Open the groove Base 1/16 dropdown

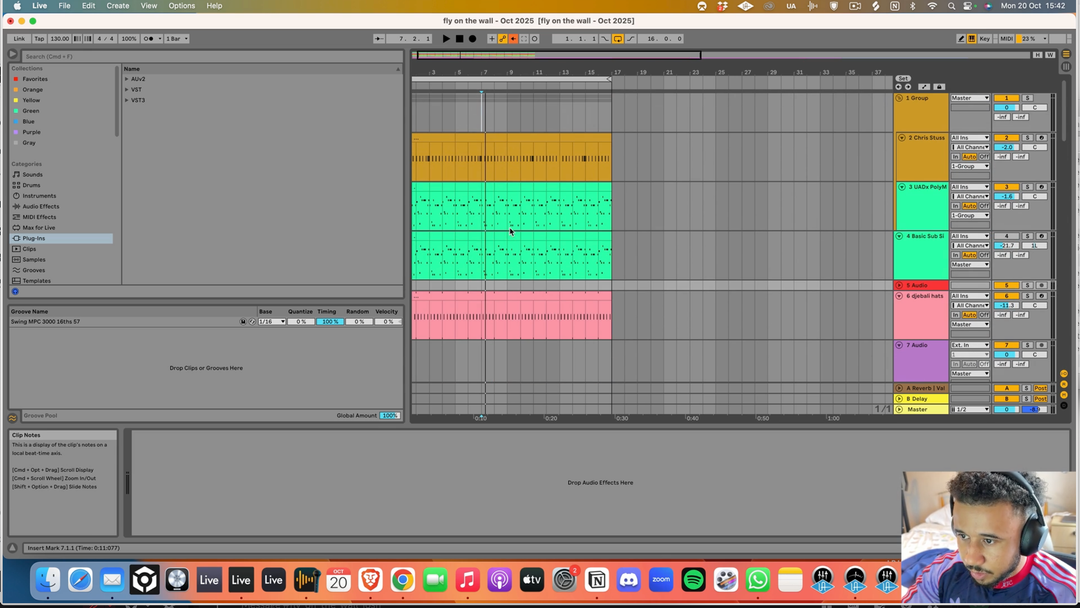(x=271, y=322)
